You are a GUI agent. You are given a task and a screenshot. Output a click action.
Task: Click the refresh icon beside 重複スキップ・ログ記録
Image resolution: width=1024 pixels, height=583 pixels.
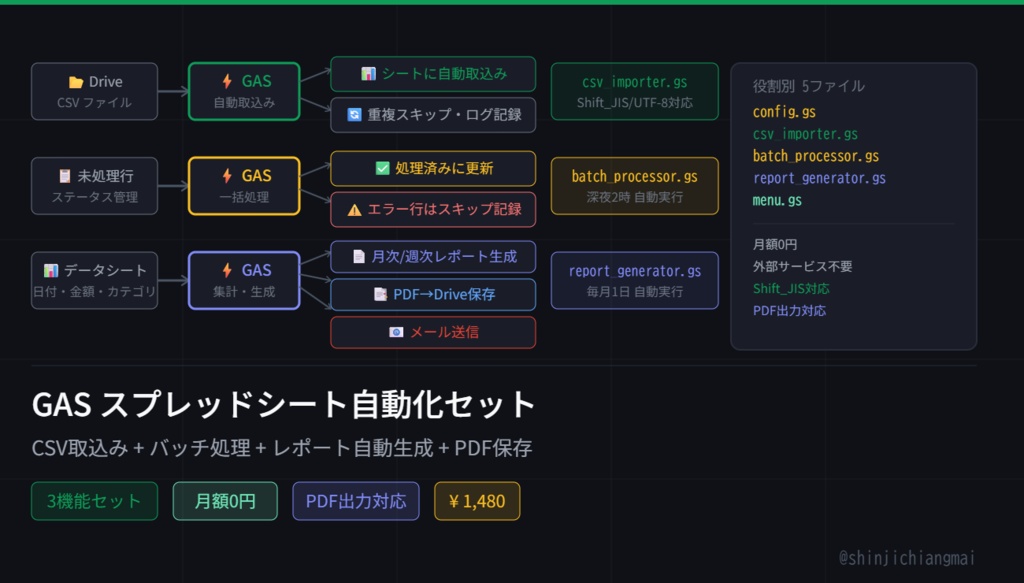click(x=354, y=115)
